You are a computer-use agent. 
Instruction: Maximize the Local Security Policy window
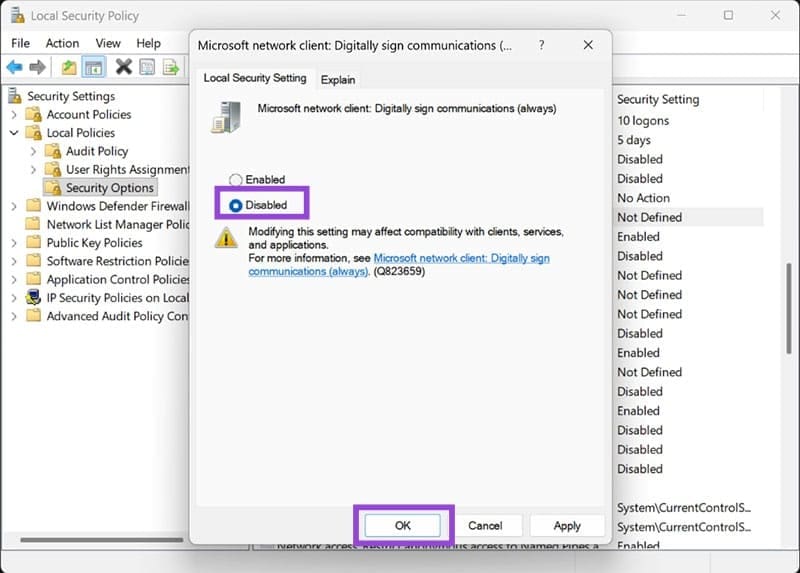pyautogui.click(x=728, y=15)
